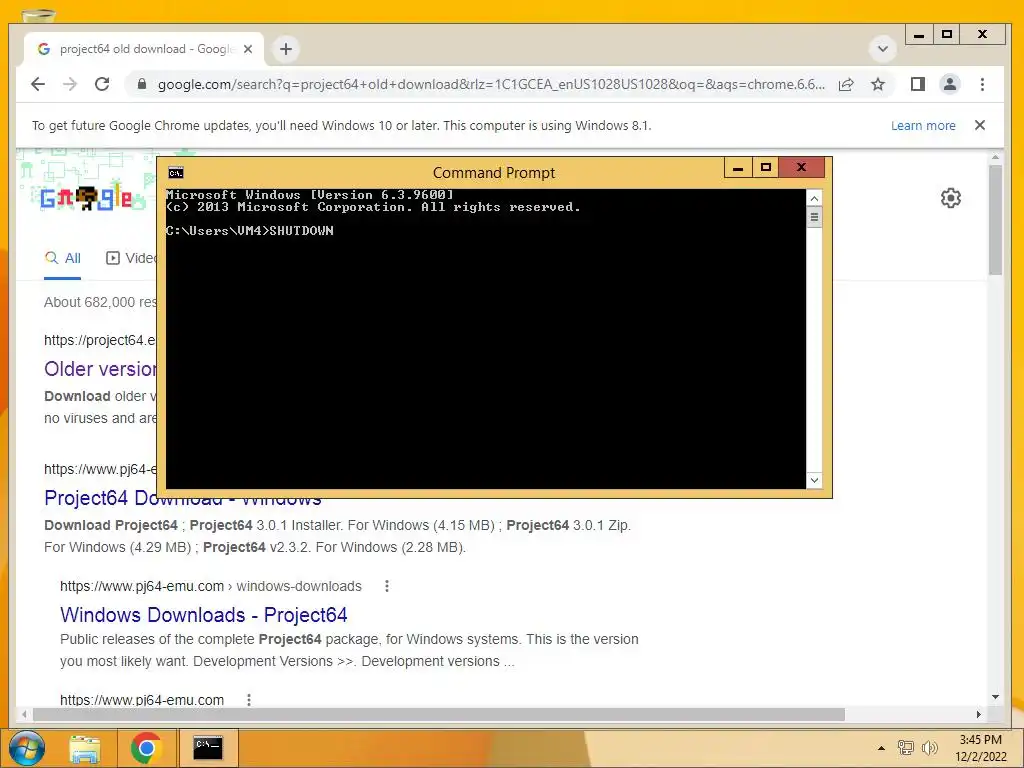
Task: Show hidden system tray icons
Action: 882,748
